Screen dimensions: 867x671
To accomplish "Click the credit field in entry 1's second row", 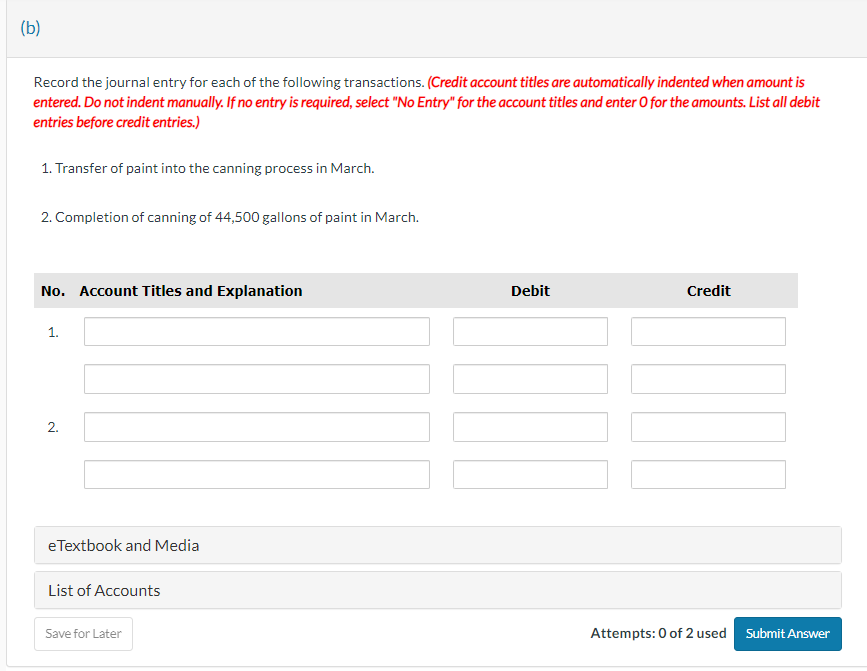I will pyautogui.click(x=708, y=379).
